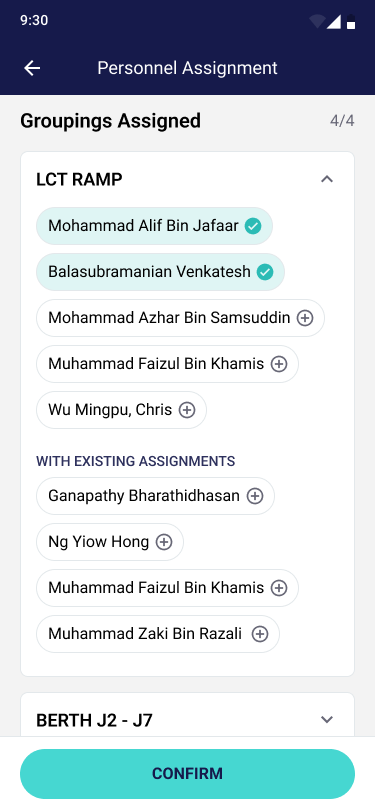
Task: Tap the Wi-Fi signal status icon
Action: tap(316, 21)
